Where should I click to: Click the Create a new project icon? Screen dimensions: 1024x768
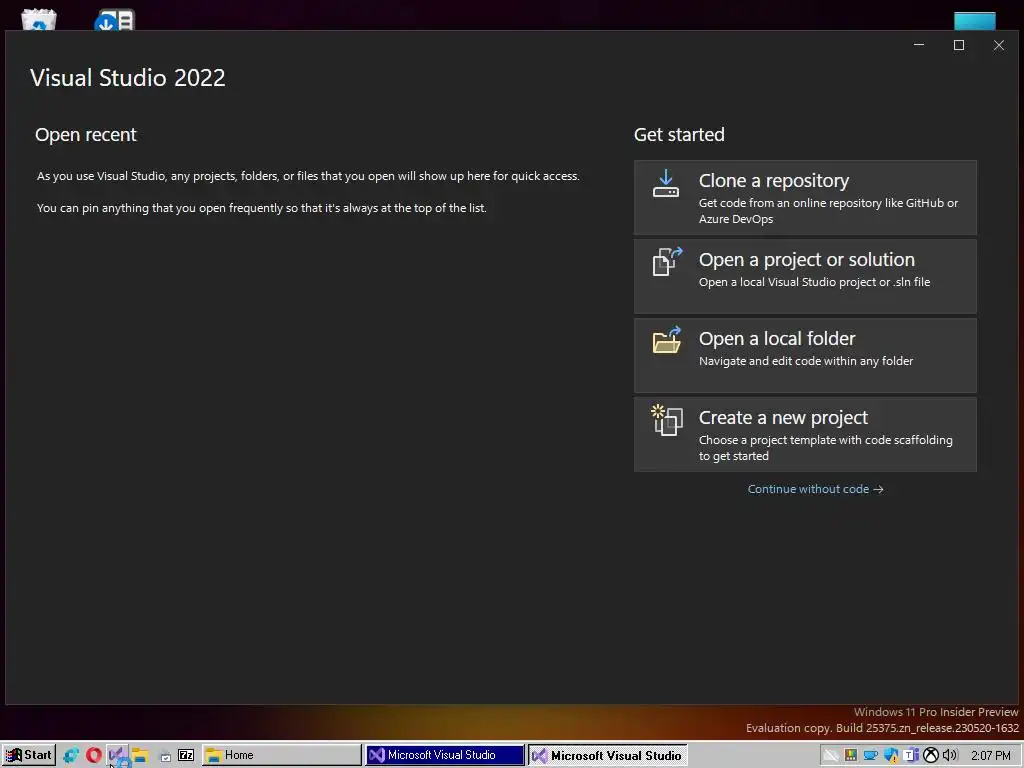click(x=667, y=420)
